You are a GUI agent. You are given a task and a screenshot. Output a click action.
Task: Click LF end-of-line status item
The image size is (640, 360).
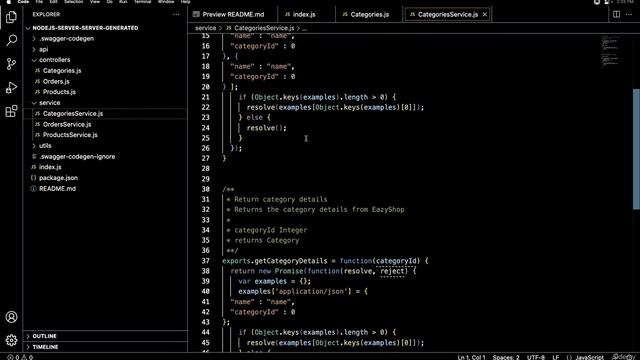[x=556, y=357]
